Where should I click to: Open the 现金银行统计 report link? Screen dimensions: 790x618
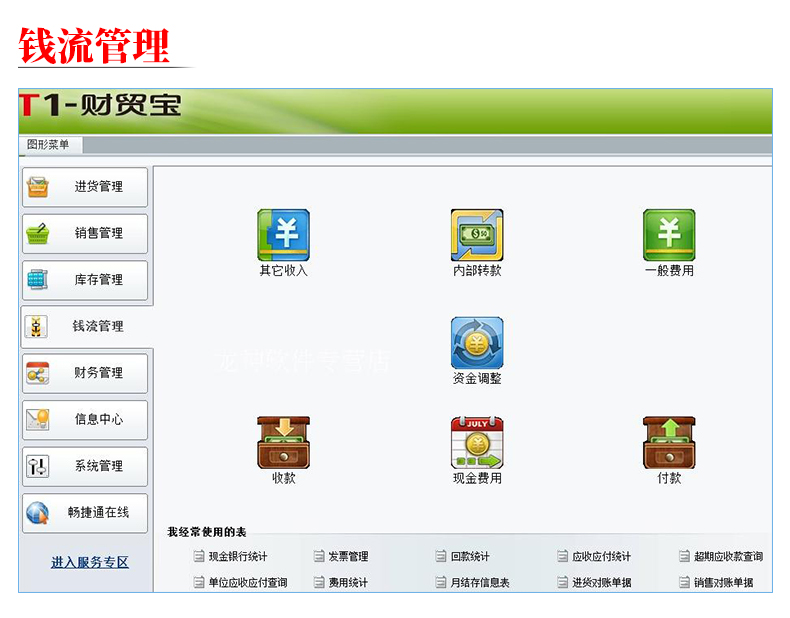(x=238, y=556)
